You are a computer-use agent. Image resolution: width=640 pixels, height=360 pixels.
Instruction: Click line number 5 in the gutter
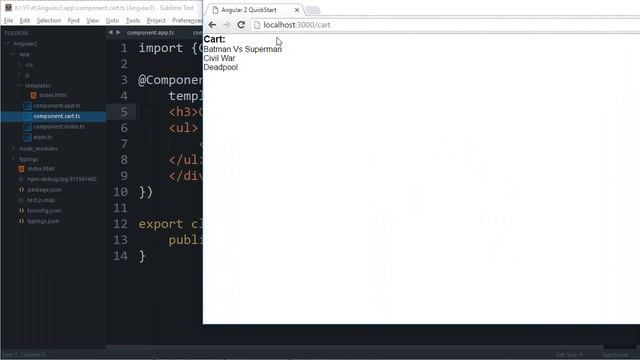pos(124,112)
